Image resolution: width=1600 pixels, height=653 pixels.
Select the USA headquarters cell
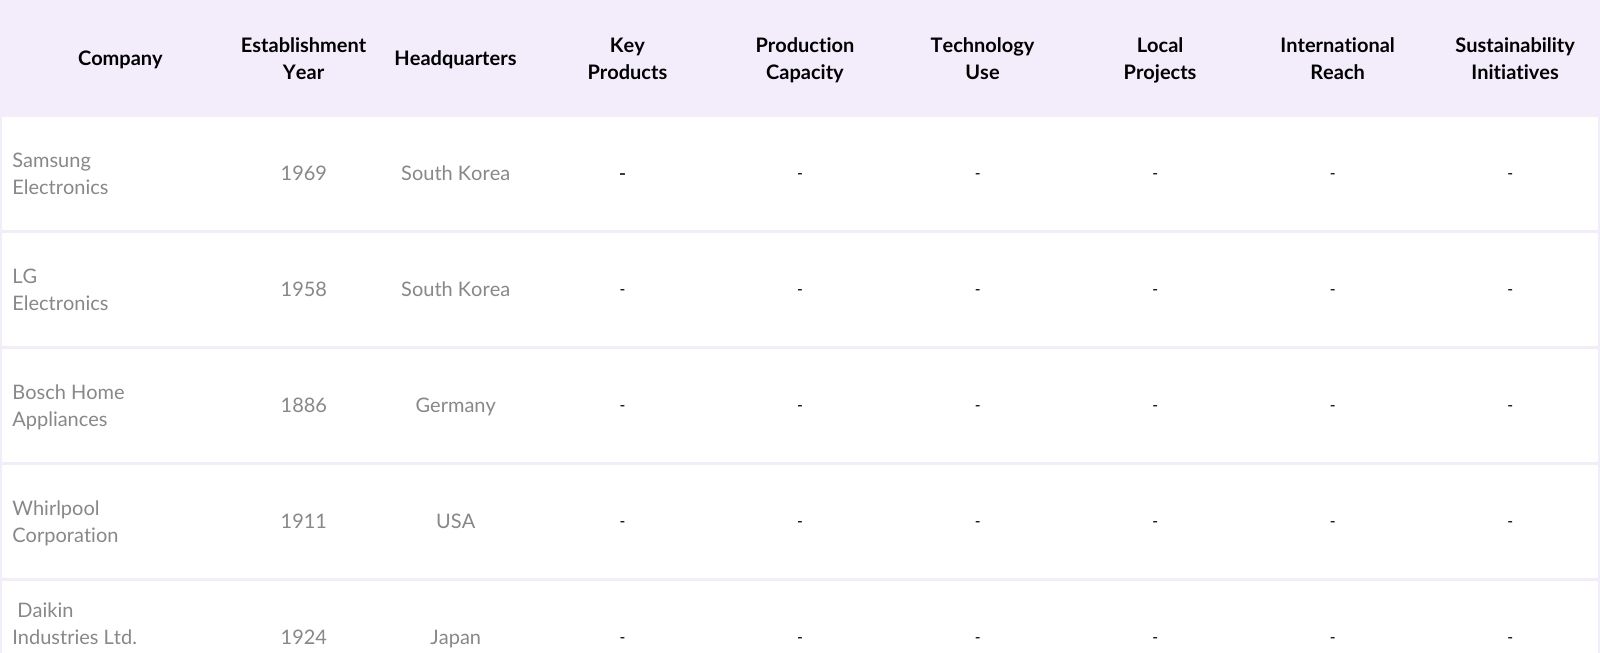tap(455, 521)
